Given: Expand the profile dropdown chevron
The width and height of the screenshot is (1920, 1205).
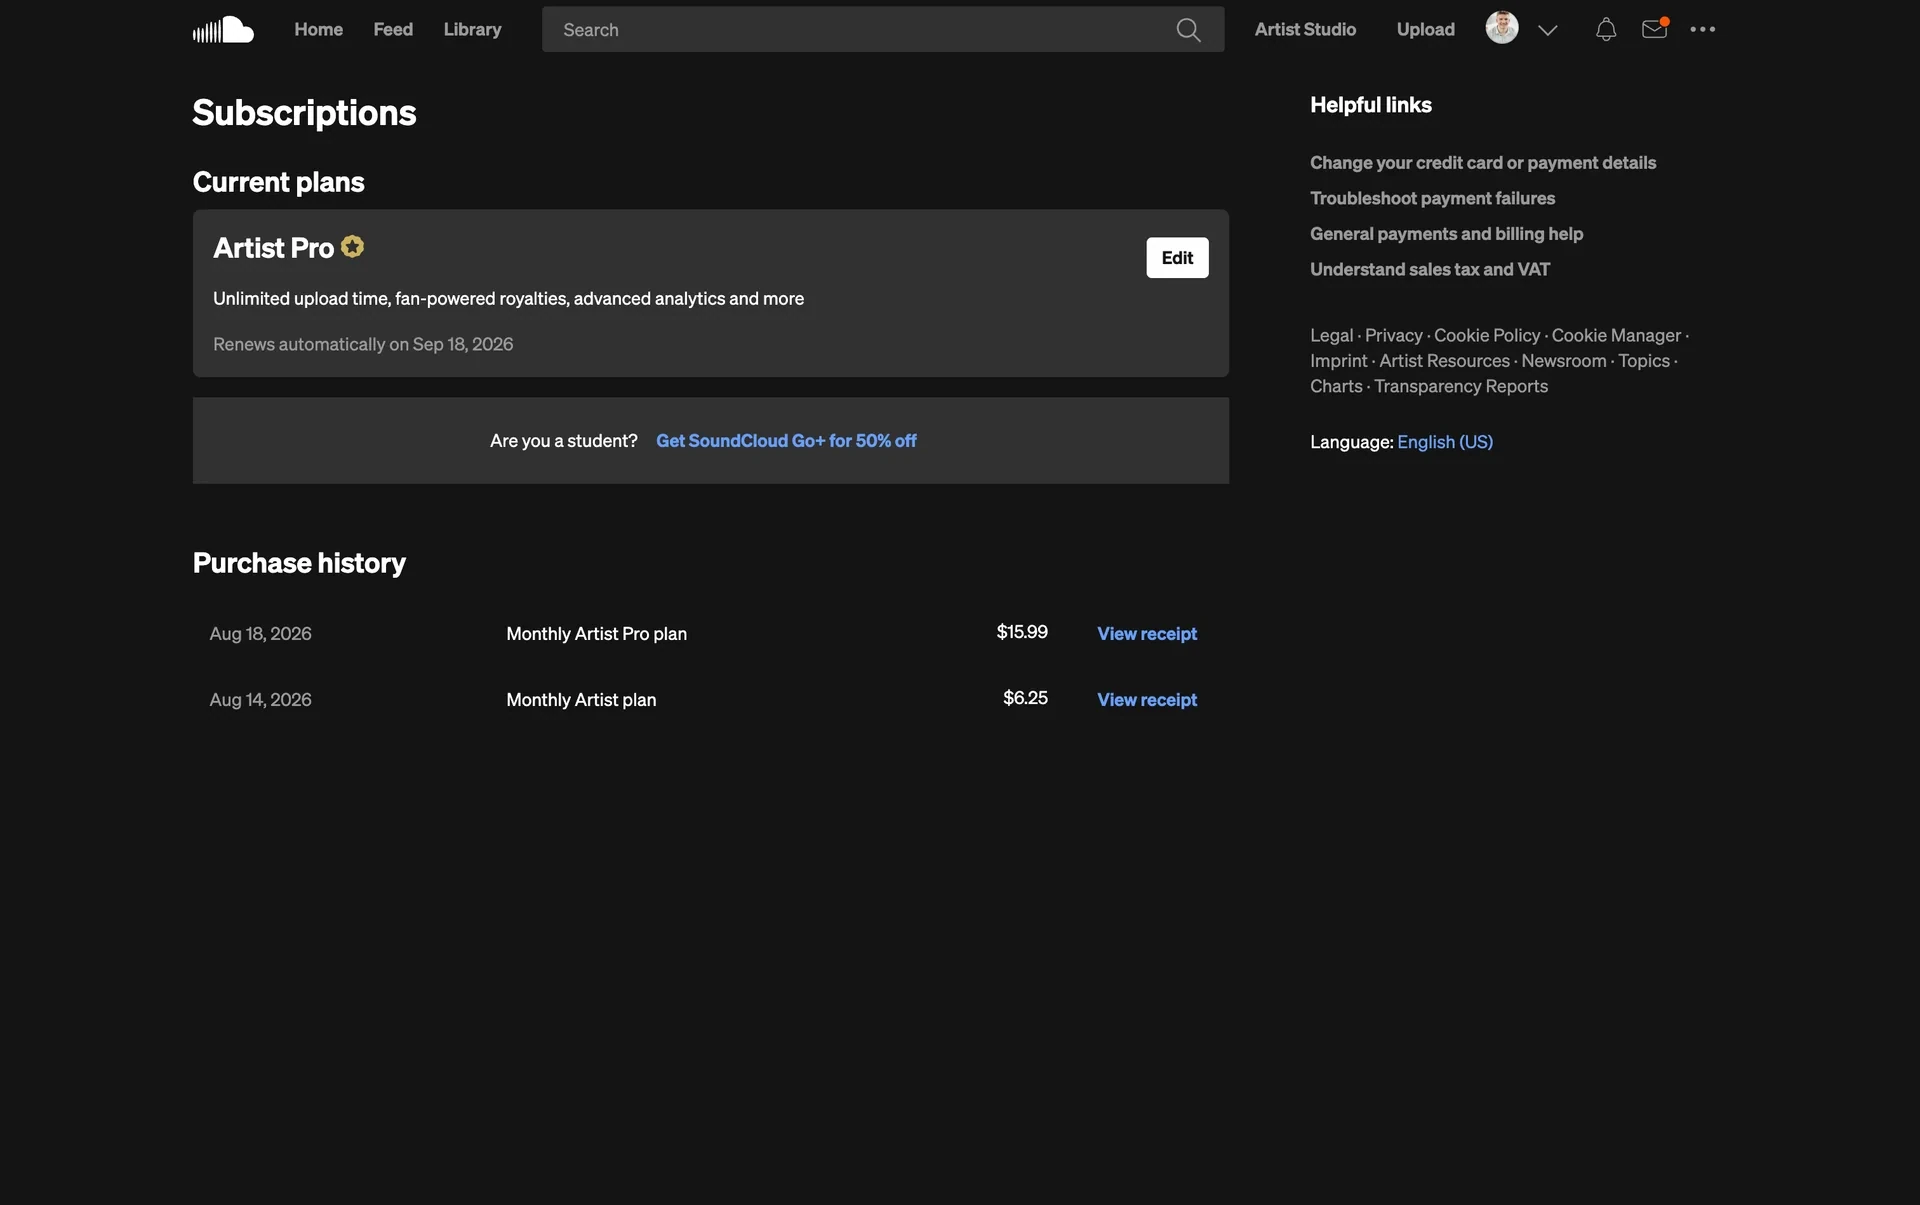Looking at the screenshot, I should [1548, 31].
